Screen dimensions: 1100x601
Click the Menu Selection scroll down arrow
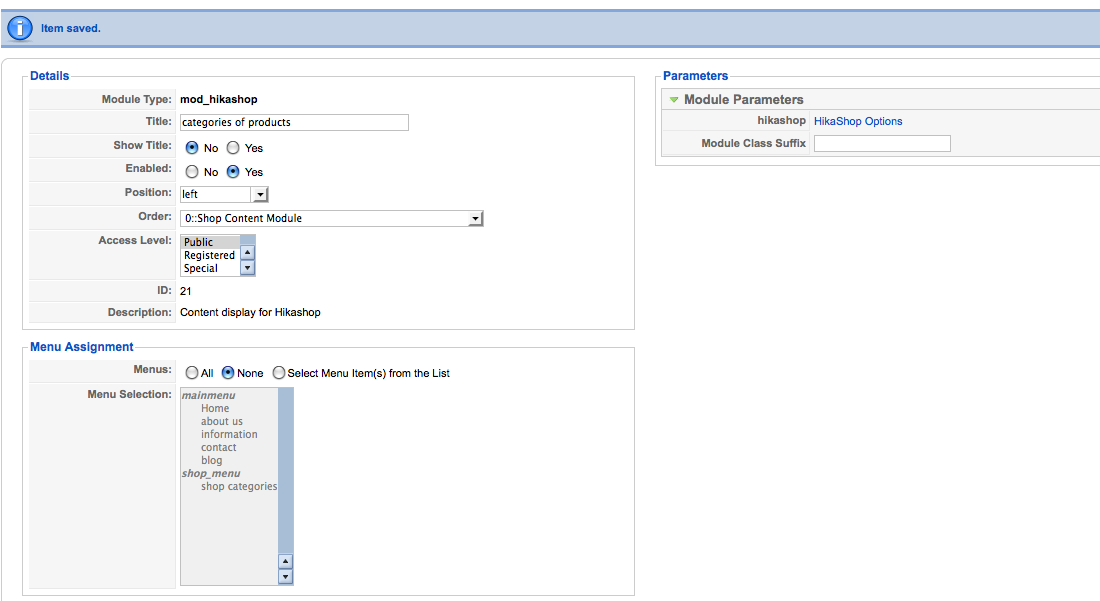(285, 577)
